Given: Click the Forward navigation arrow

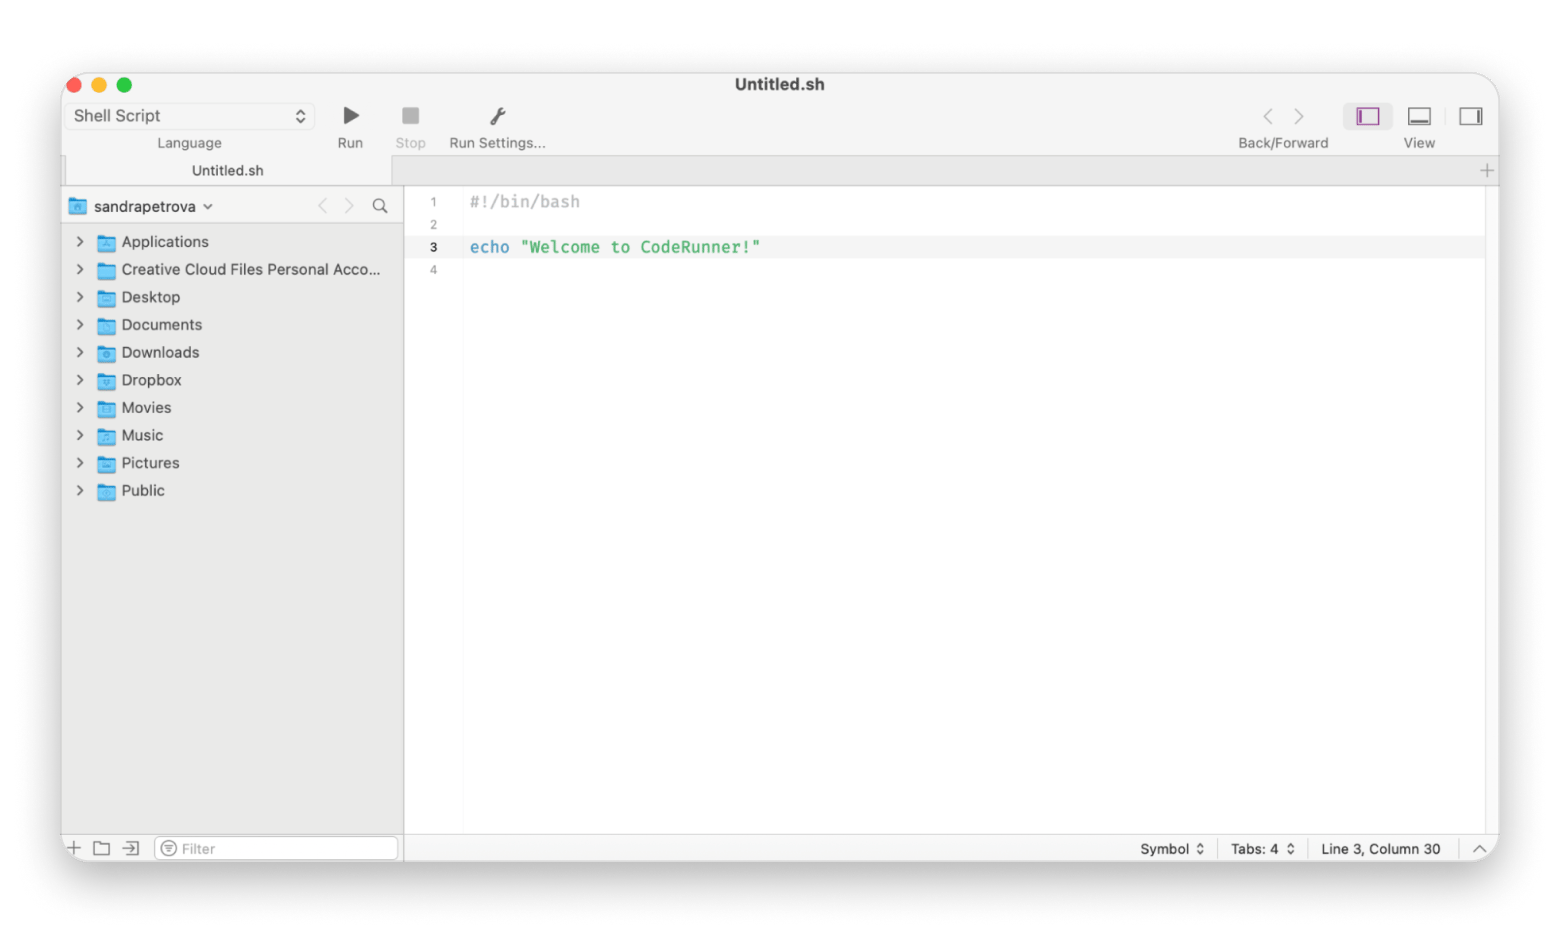Looking at the screenshot, I should pyautogui.click(x=1298, y=116).
